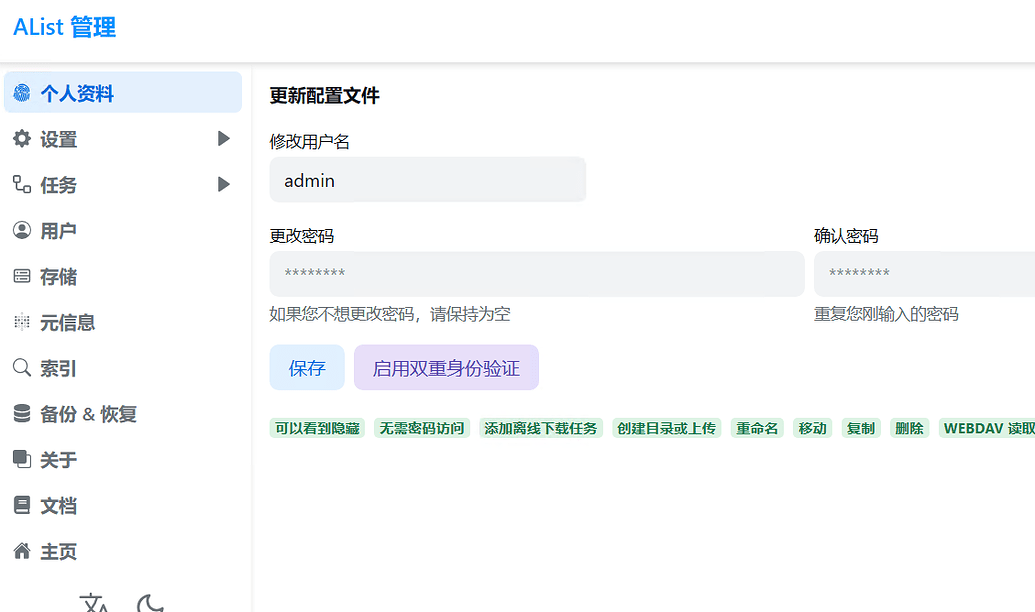Select the 个人资料 sidebar entry
The width and height of the screenshot is (1035, 612).
[x=74, y=91]
